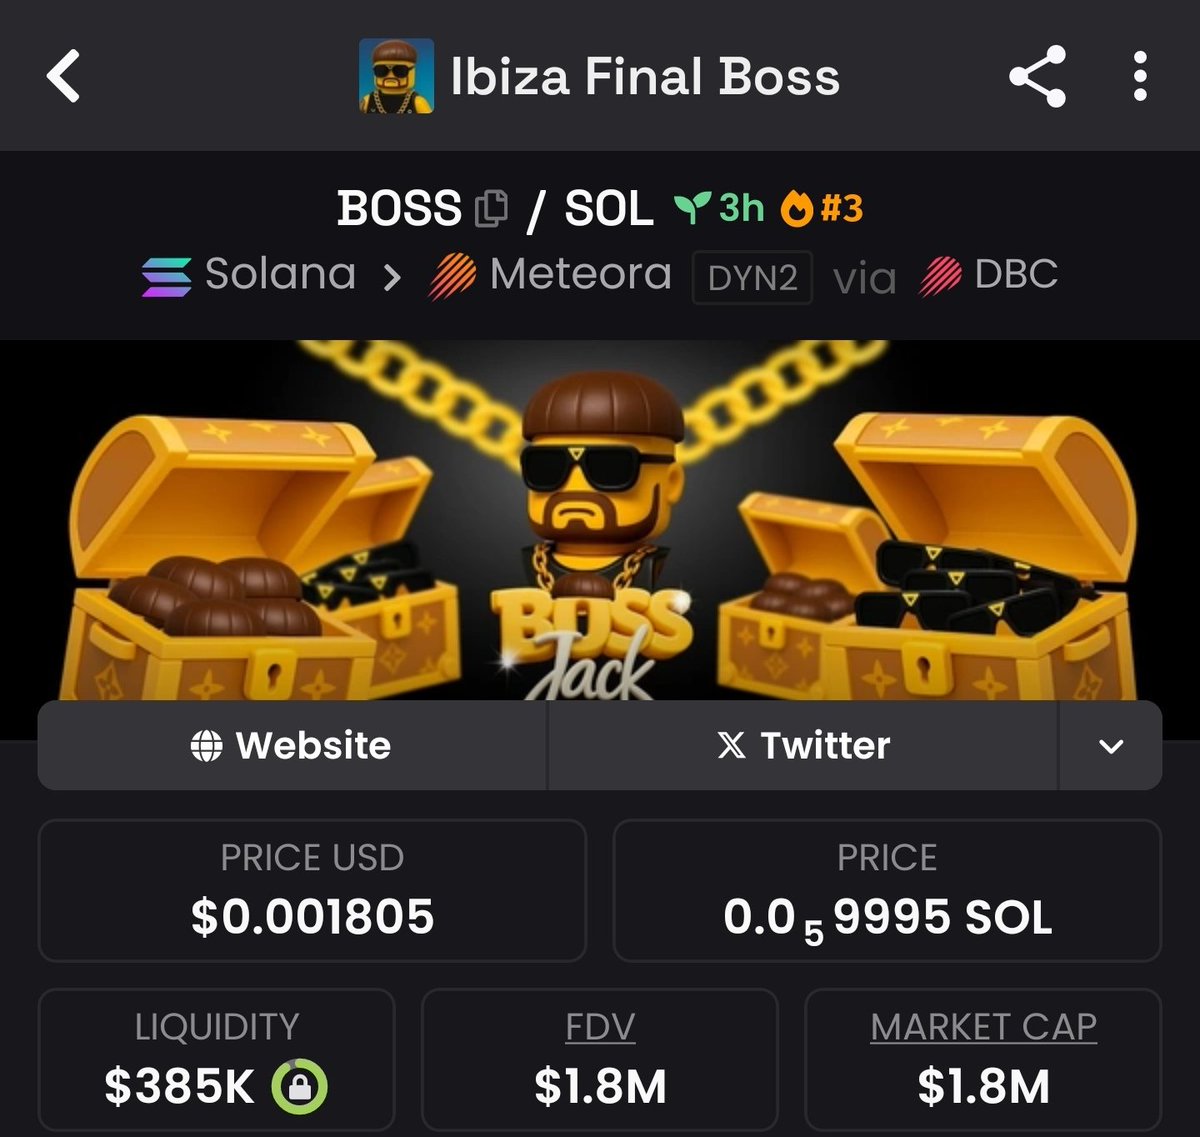This screenshot has width=1200, height=1137.
Task: Open the three-dot overflow menu
Action: (1140, 77)
